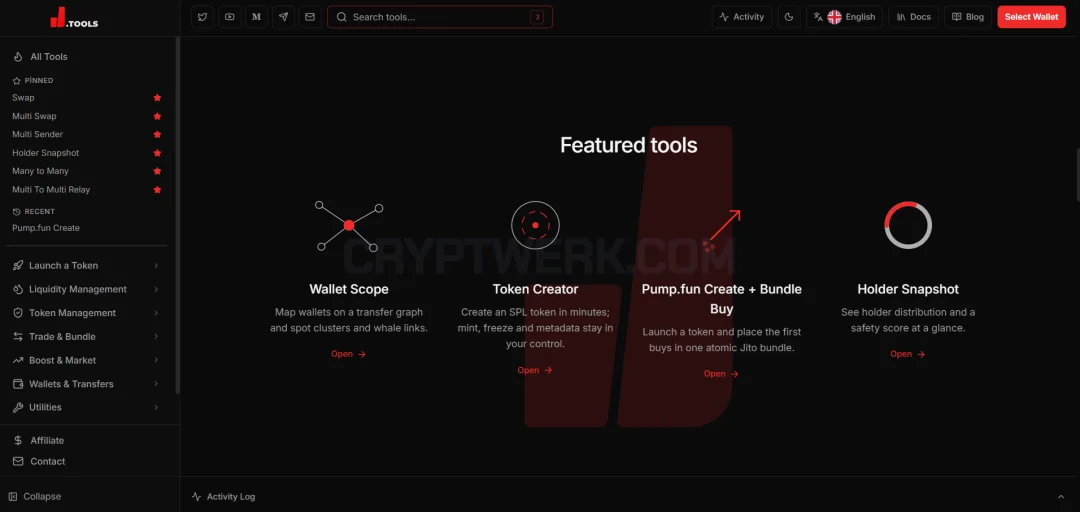Focus the Search tools input field
1080x512 pixels.
439,17
